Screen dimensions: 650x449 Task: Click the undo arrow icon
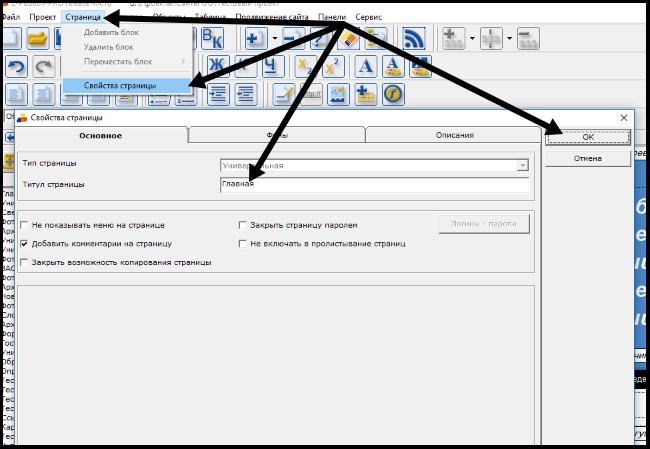(16, 67)
